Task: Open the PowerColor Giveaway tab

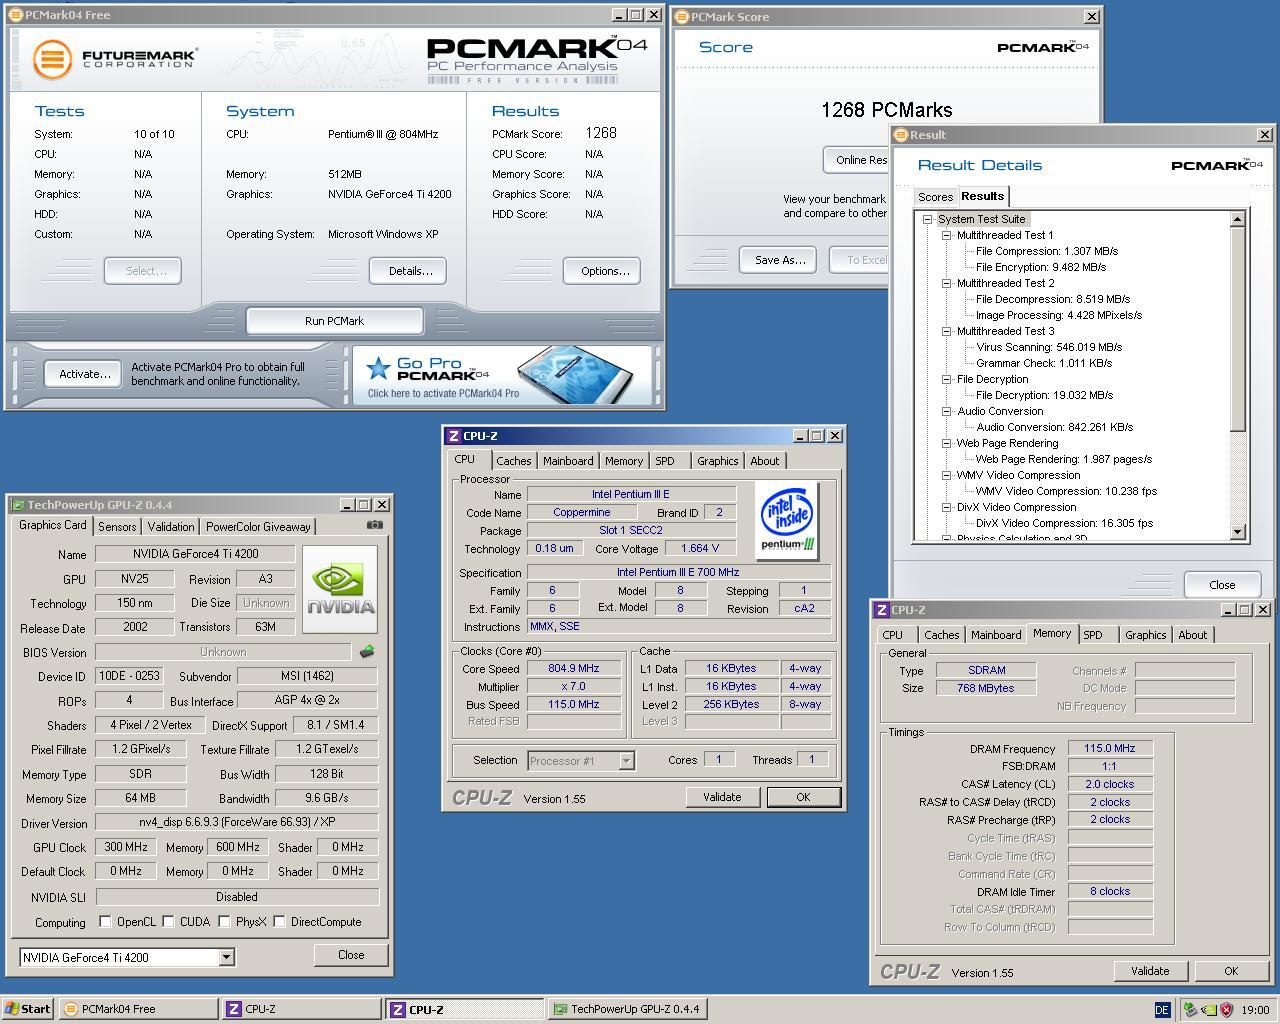Action: pos(258,526)
